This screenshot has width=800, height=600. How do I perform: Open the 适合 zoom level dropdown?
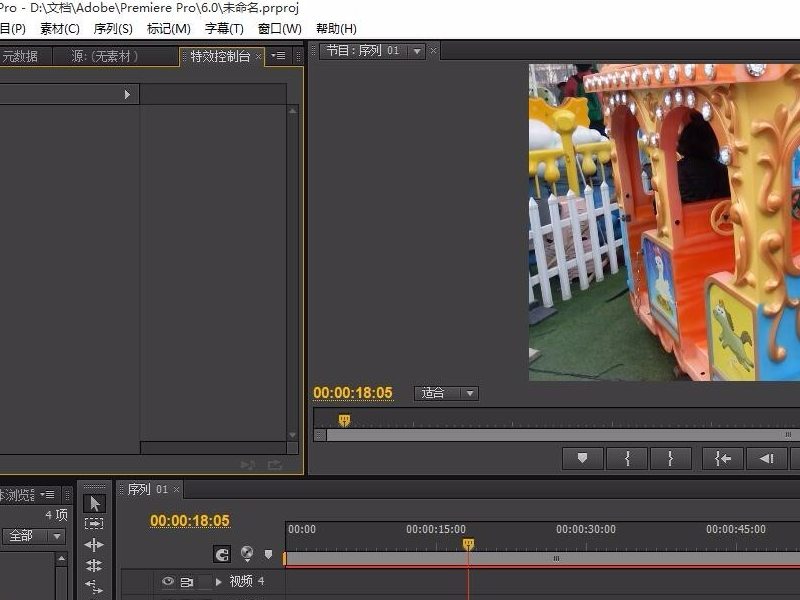tap(446, 393)
